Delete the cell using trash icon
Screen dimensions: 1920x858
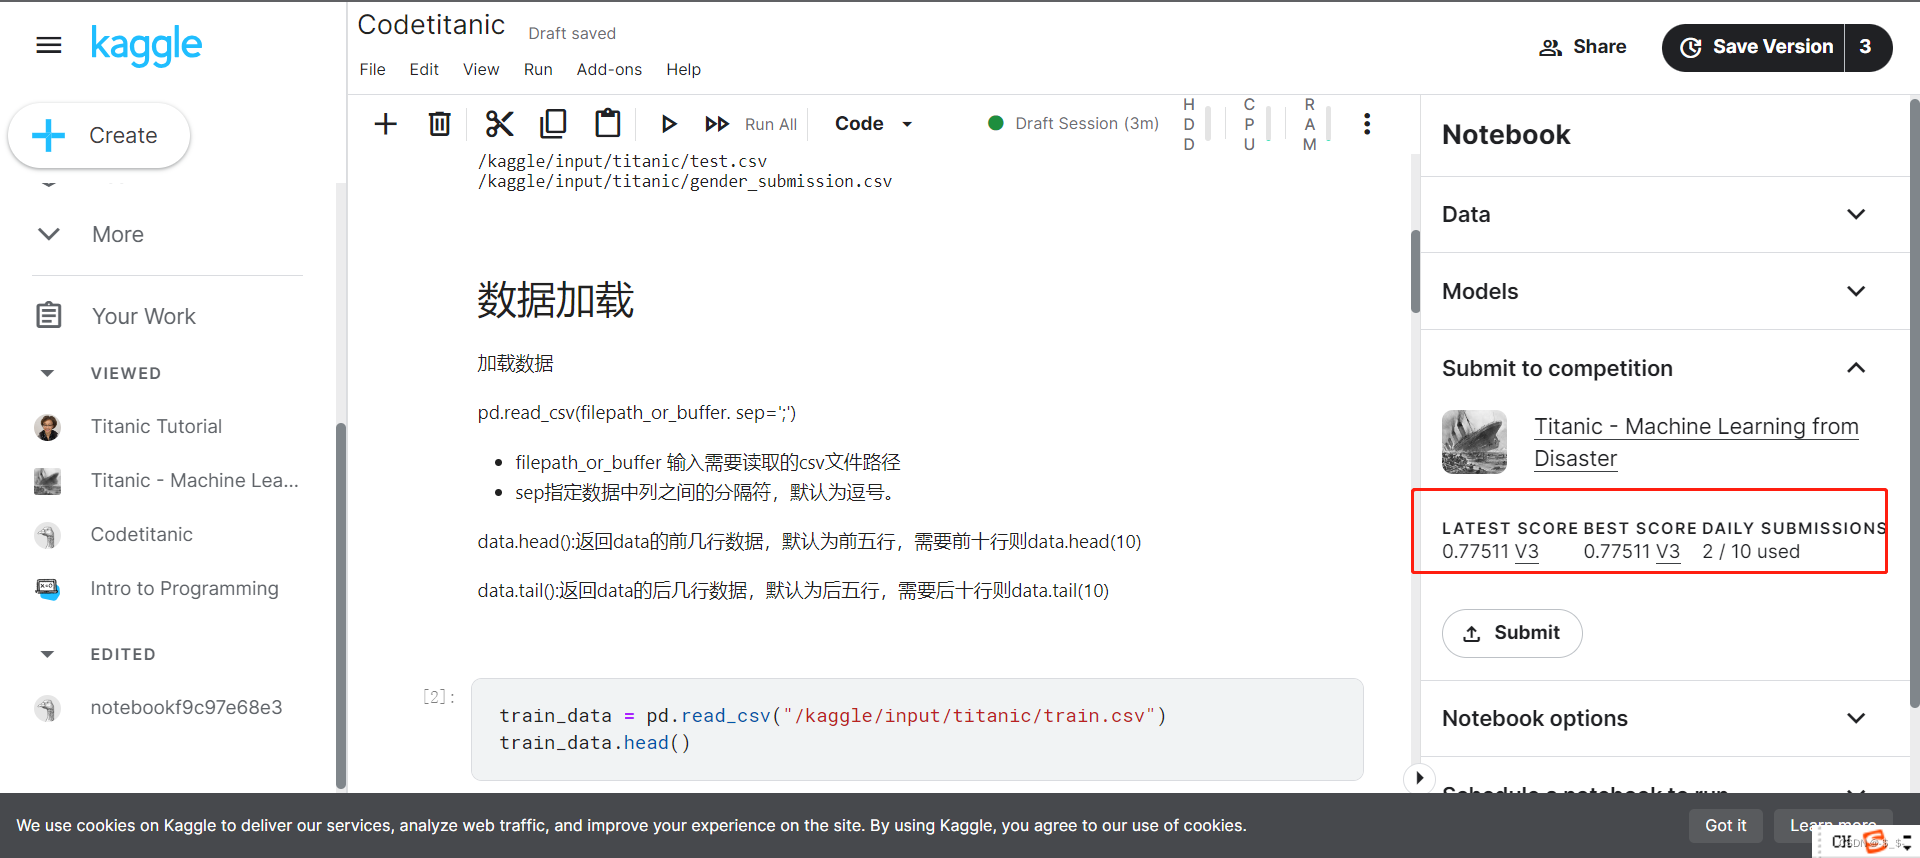pos(439,124)
